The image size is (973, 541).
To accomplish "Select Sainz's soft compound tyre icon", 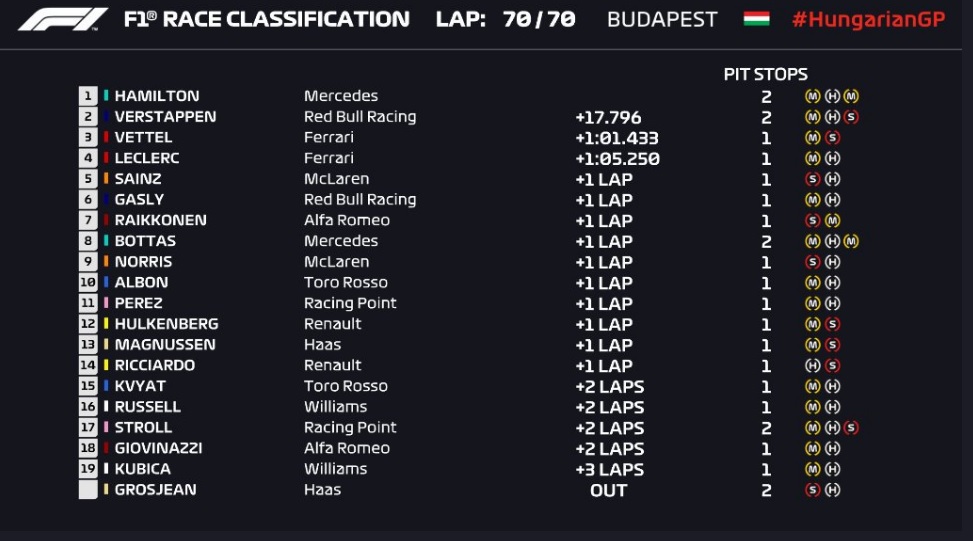I will click(x=812, y=179).
